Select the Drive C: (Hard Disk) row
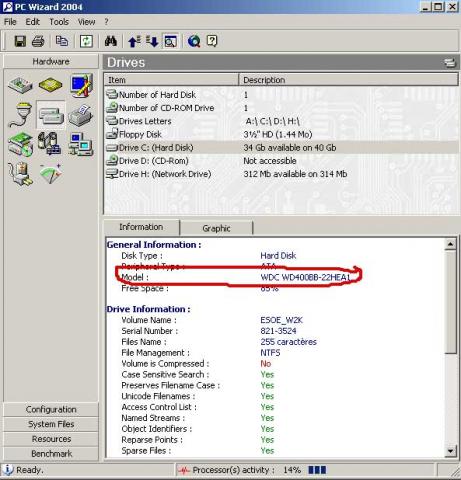Screen dimensions: 461x480 point(282,148)
